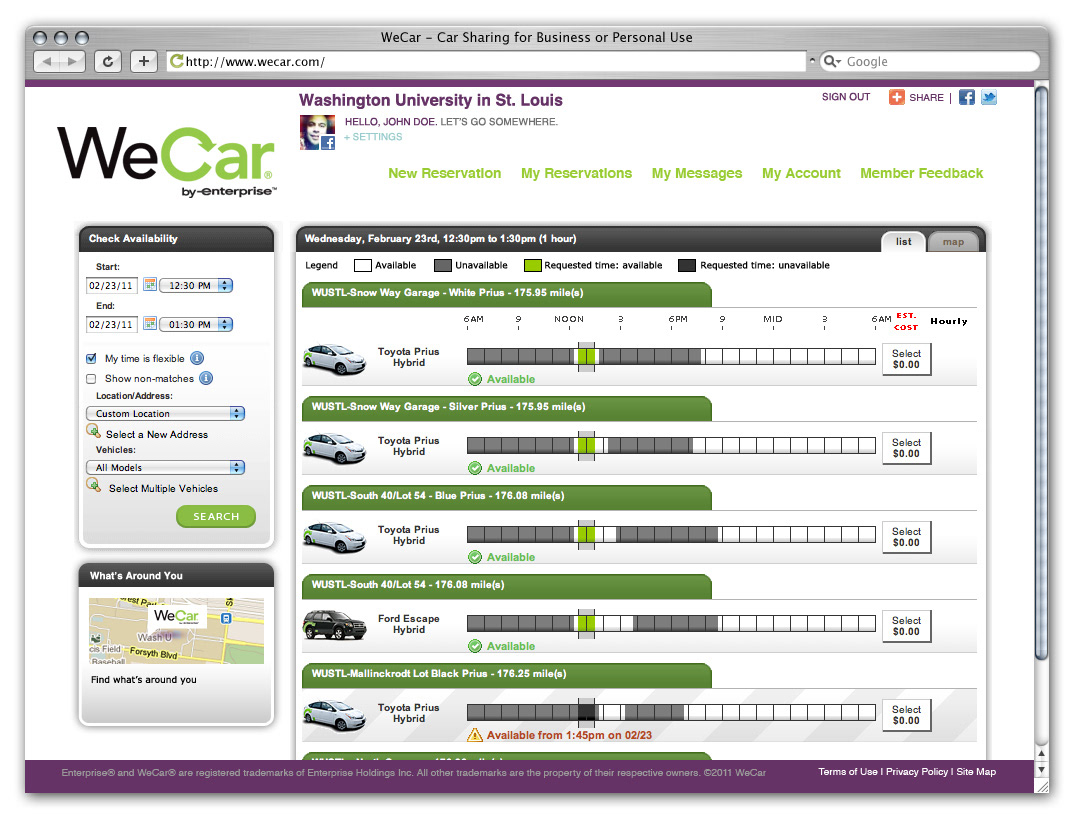Viewport: 1074px width, 818px height.
Task: Click the Google search magnifier icon
Action: click(831, 62)
